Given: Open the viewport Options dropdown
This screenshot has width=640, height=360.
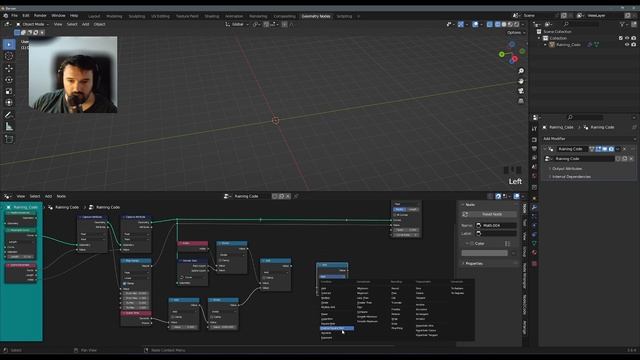Looking at the screenshot, I should click(x=515, y=33).
